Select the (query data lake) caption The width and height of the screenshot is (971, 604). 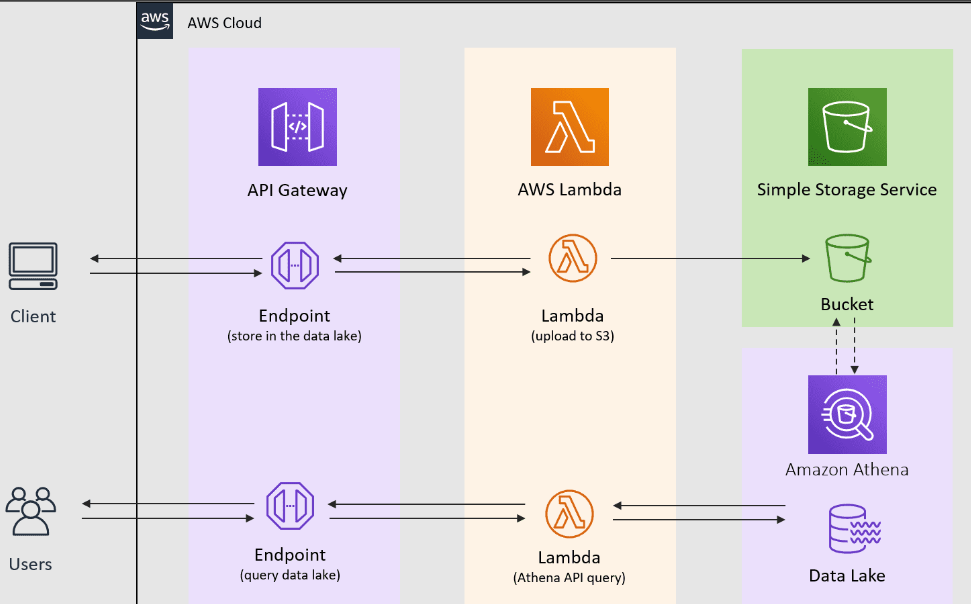click(x=290, y=575)
